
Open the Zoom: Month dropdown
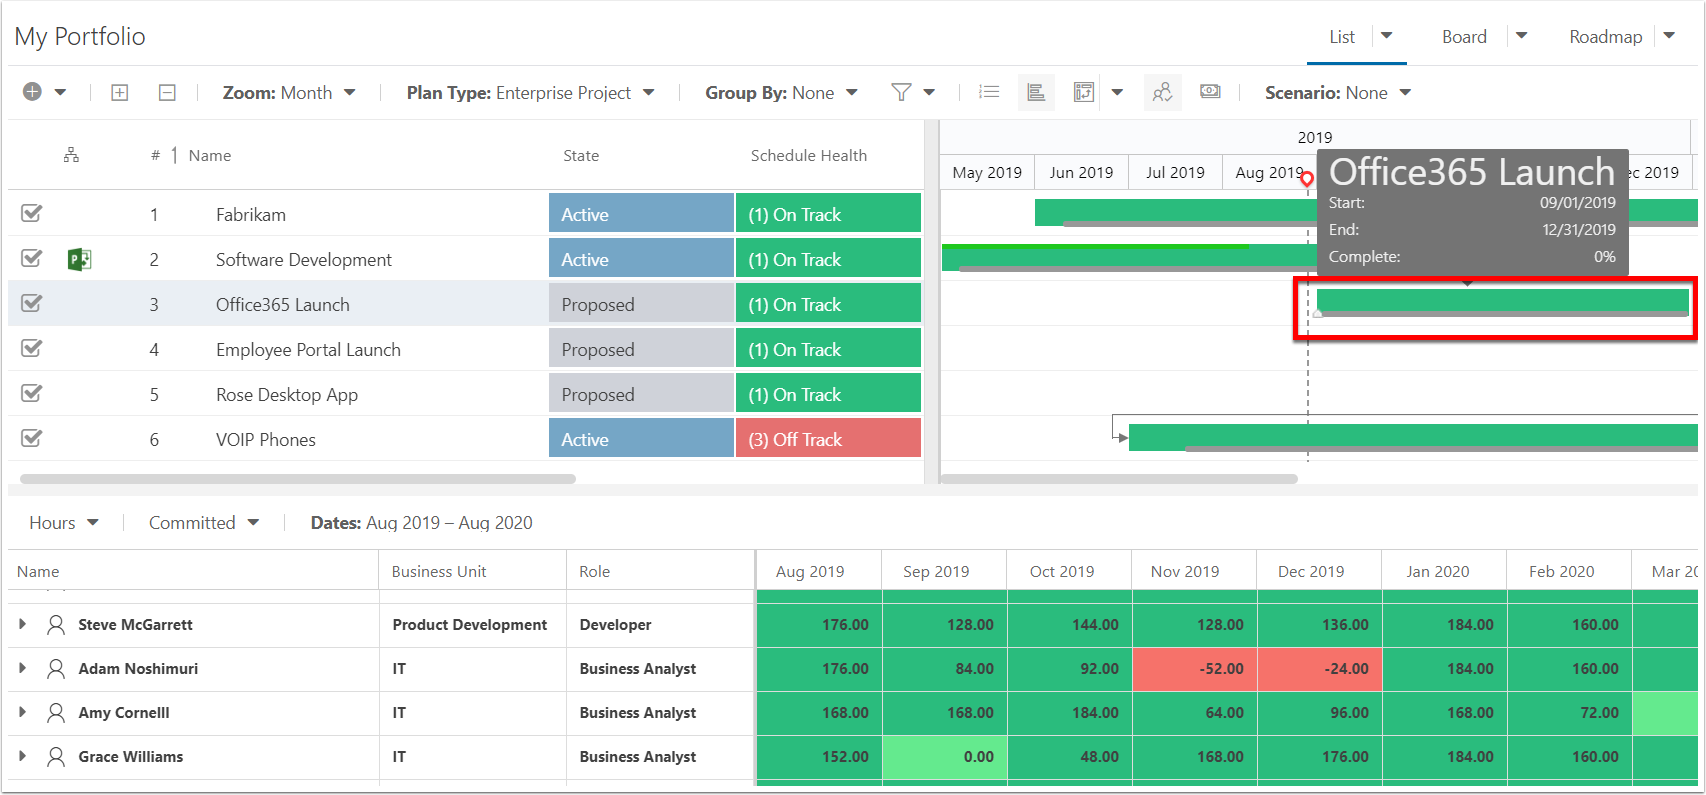pyautogui.click(x=289, y=93)
